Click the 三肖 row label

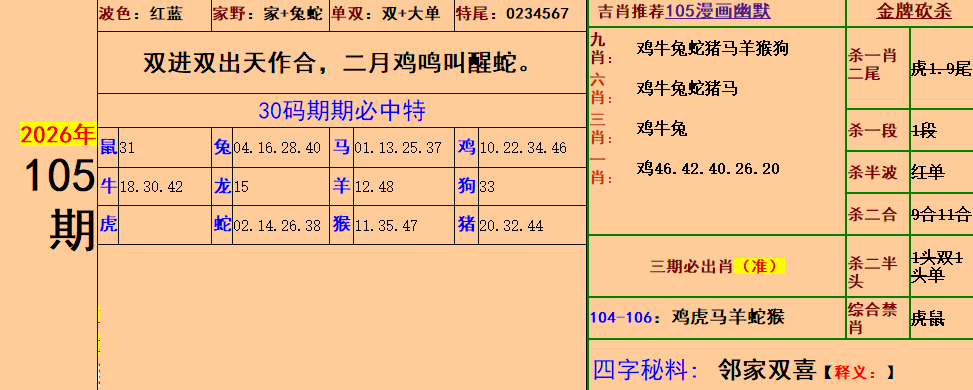602,129
